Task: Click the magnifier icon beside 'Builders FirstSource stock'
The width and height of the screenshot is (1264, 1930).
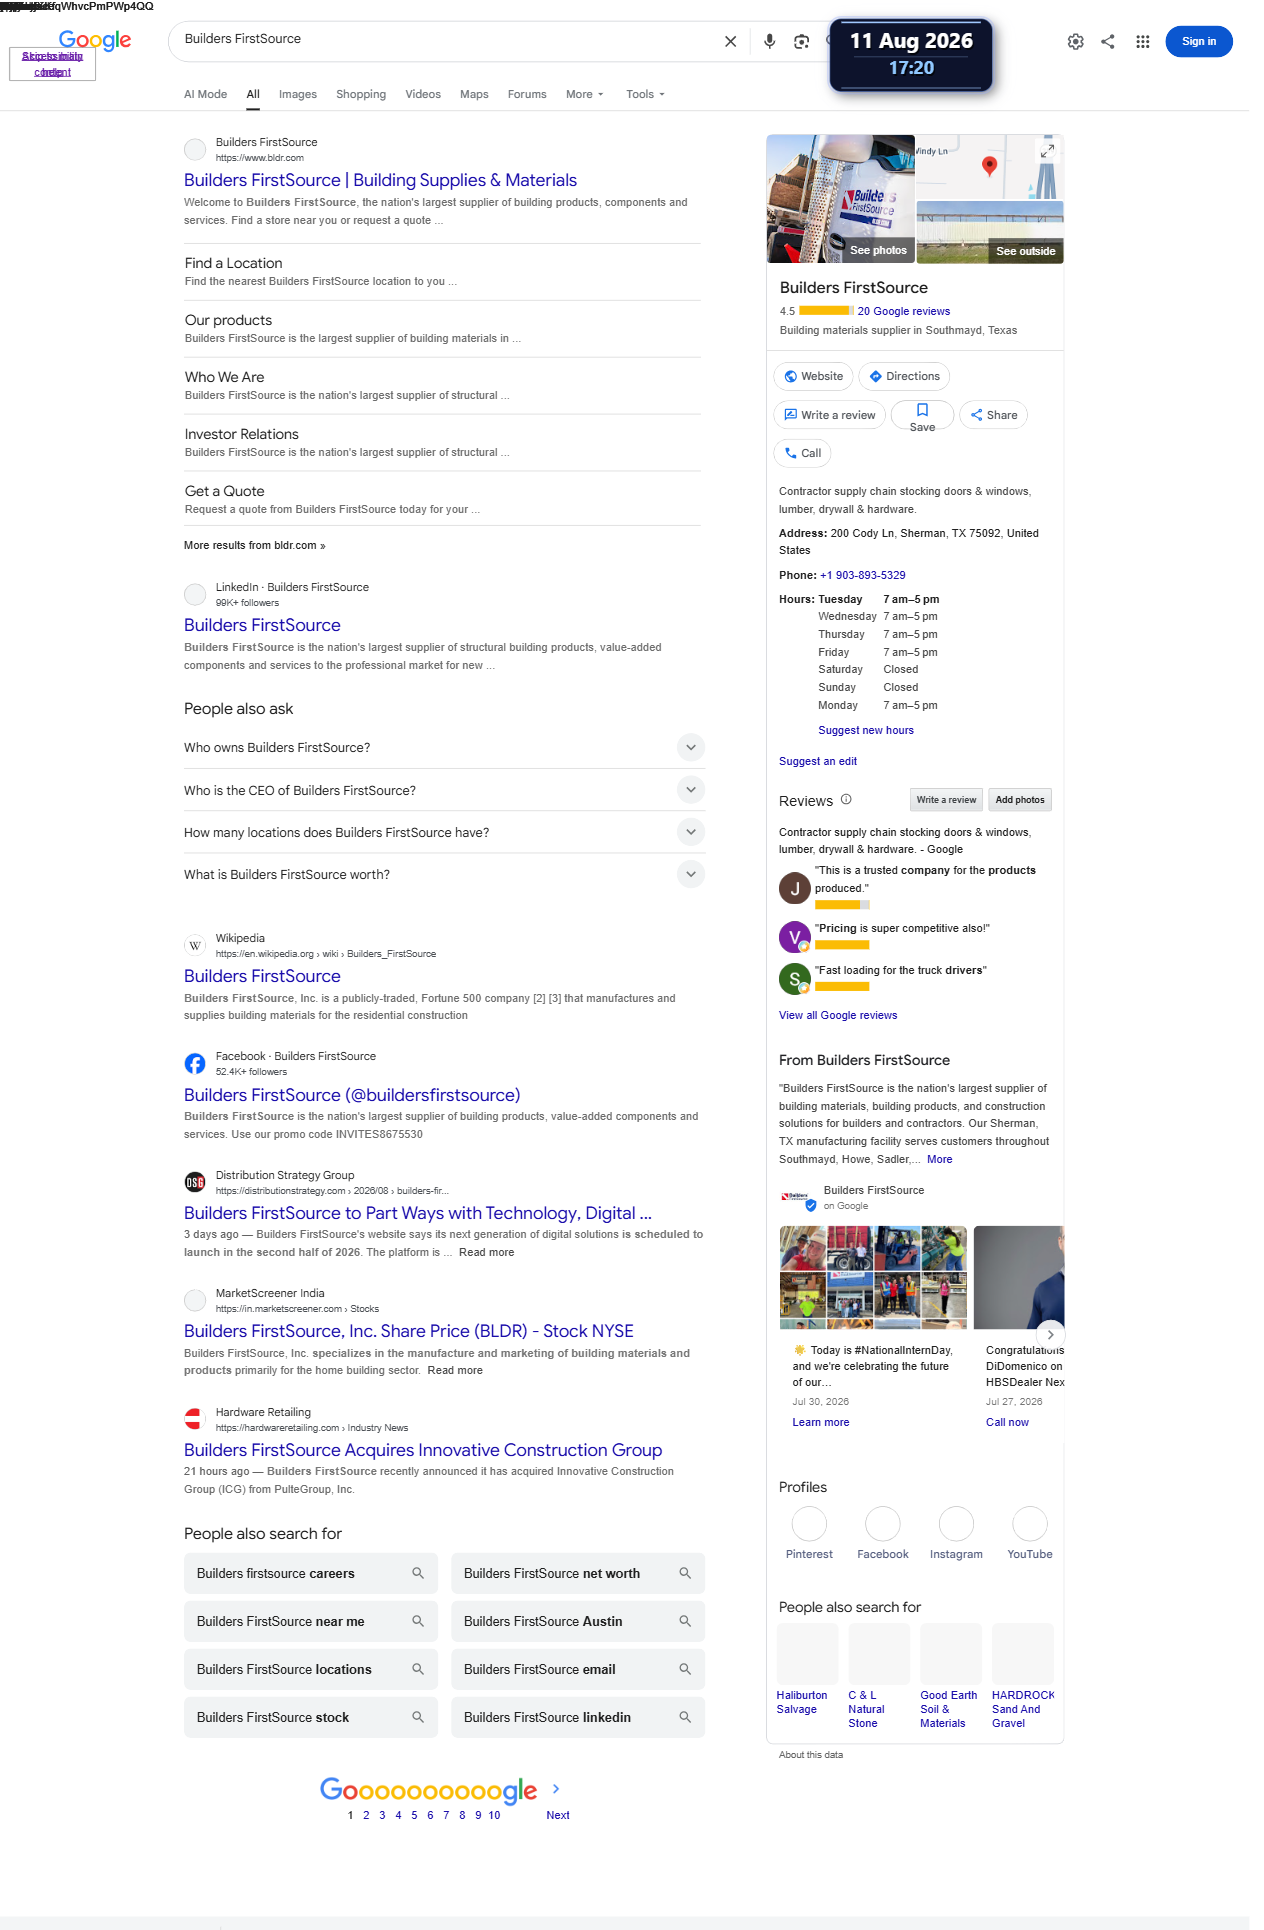Action: pyautogui.click(x=418, y=1717)
